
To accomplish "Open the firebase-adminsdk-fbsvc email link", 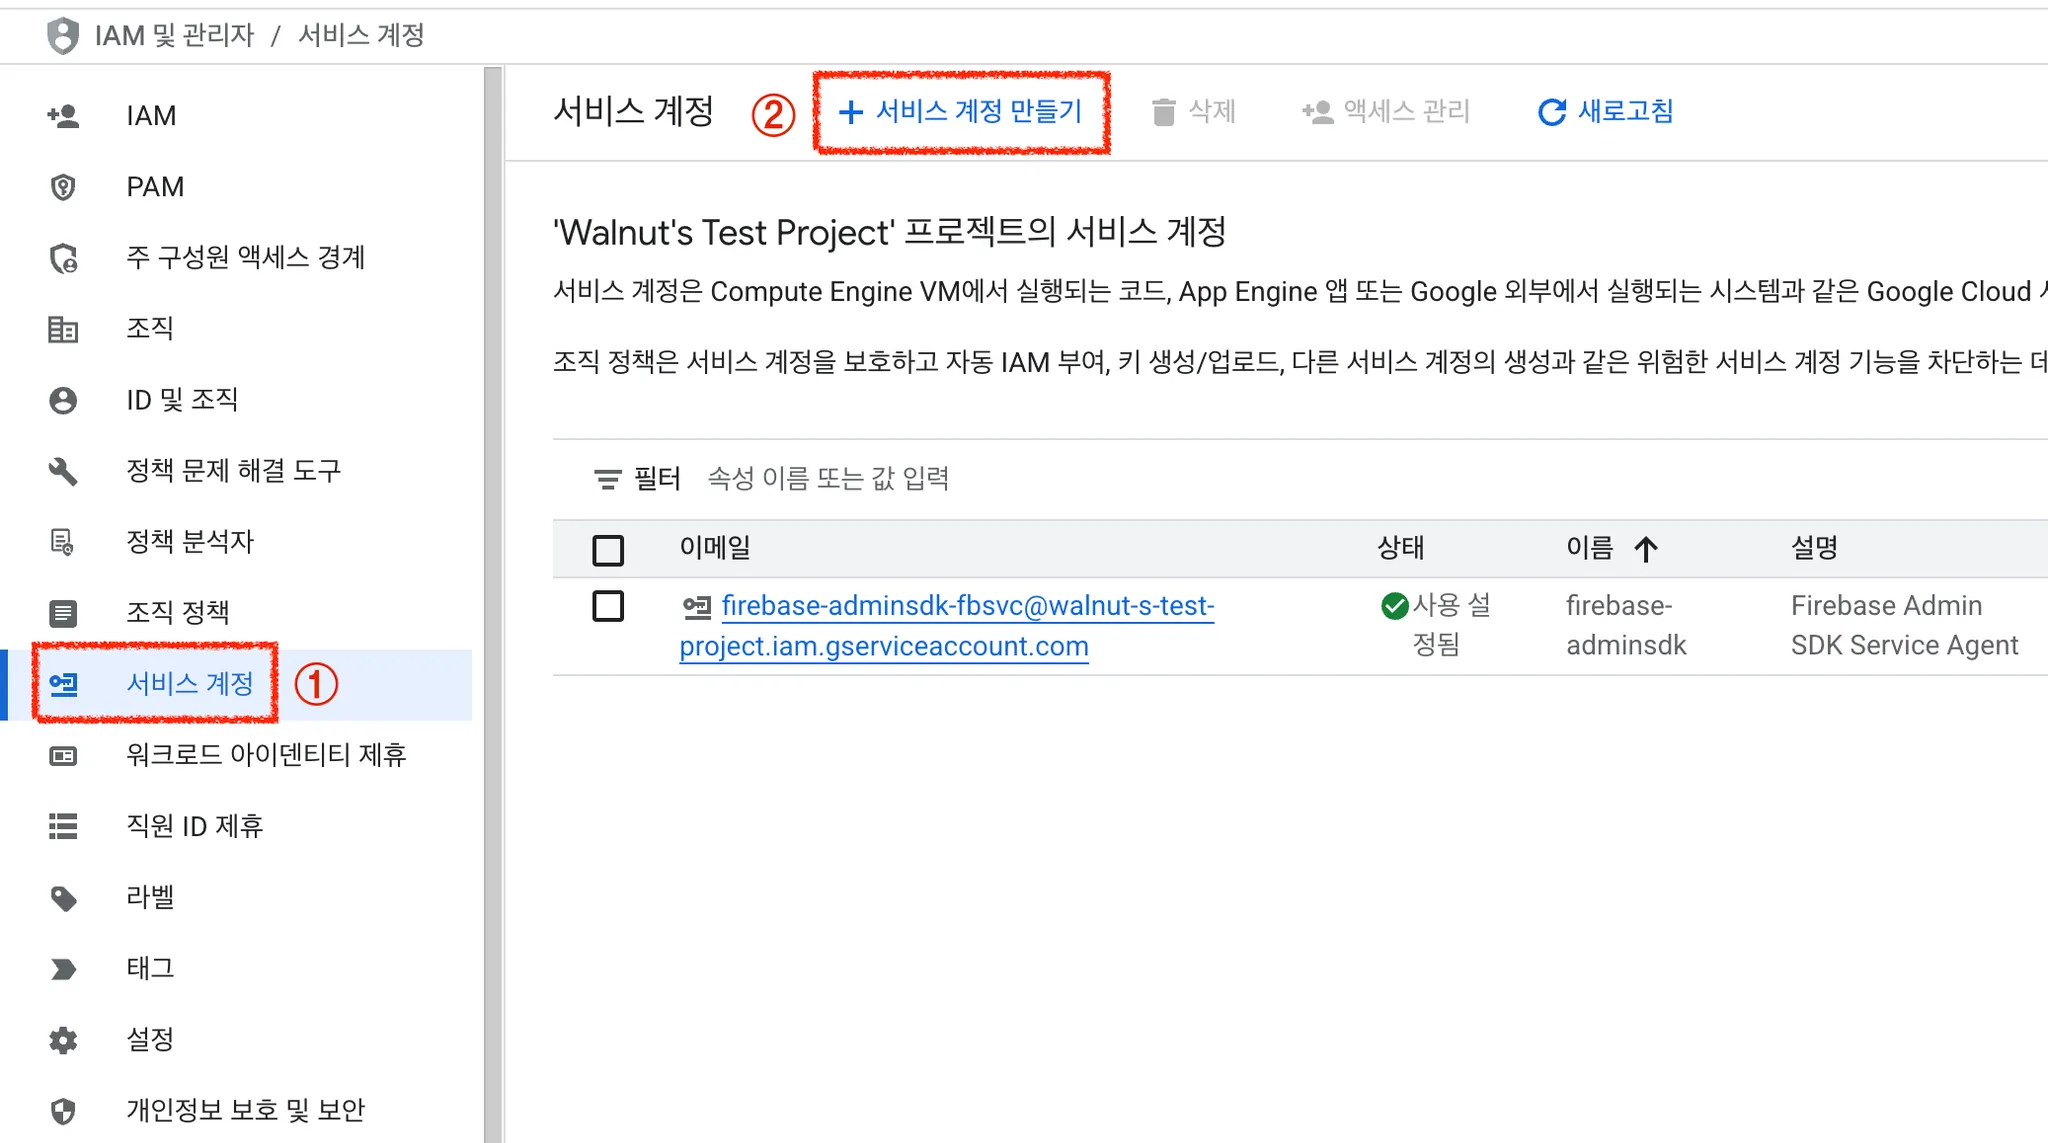I will pos(966,606).
